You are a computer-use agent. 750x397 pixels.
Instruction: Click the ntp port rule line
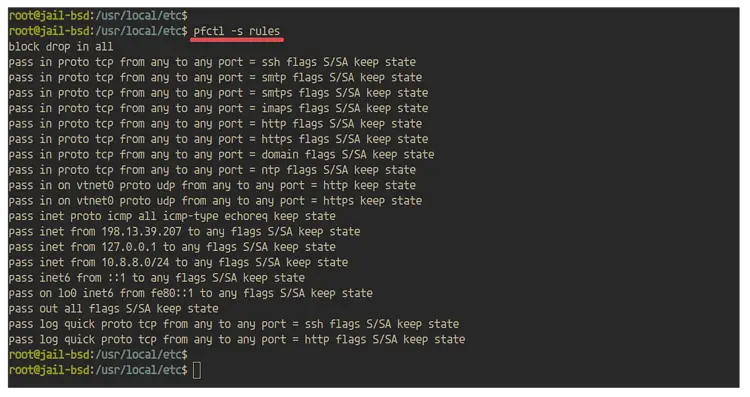(212, 170)
